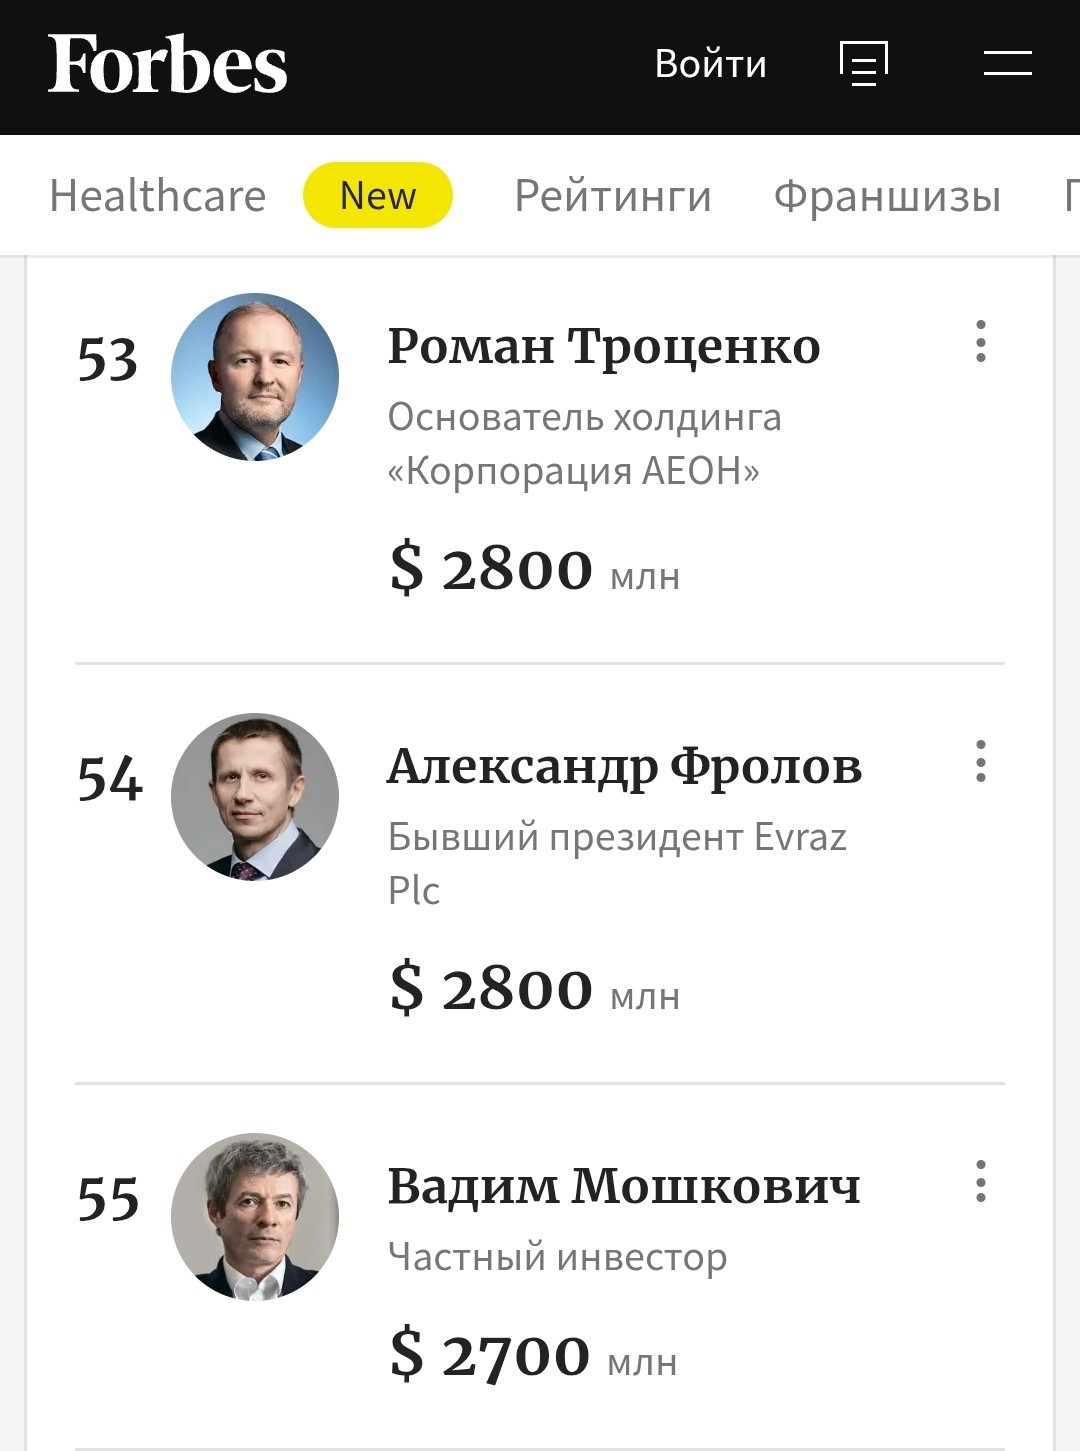Select the Healthcare tab
The image size is (1080, 1451).
pos(158,195)
